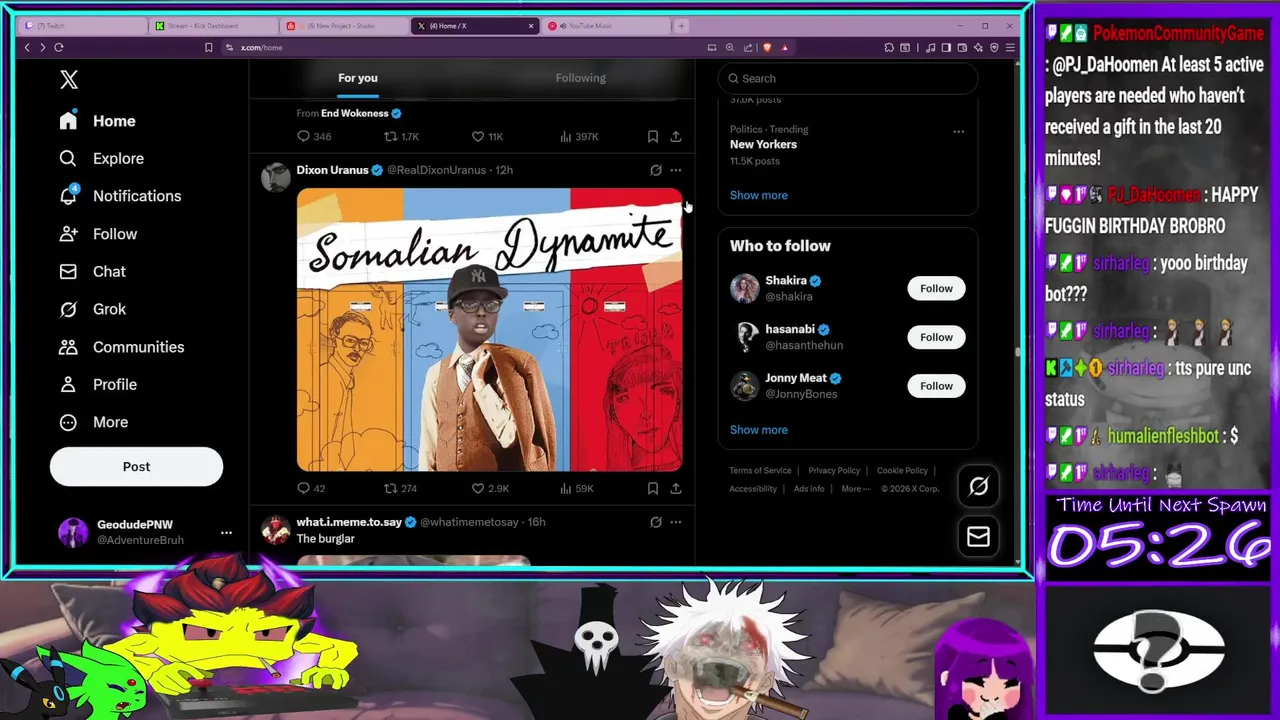Open the New Yorkers trending topic

tap(763, 144)
